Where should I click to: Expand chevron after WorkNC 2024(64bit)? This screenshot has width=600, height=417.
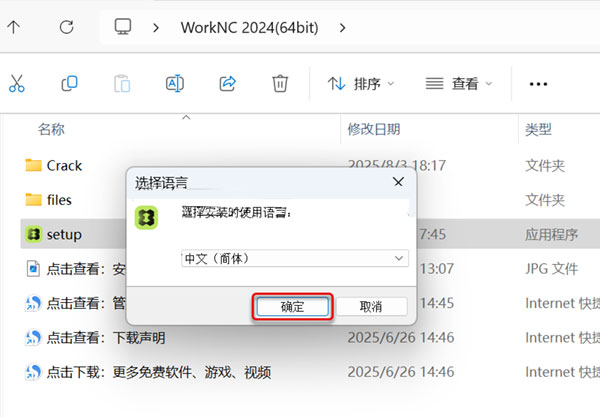[x=342, y=28]
